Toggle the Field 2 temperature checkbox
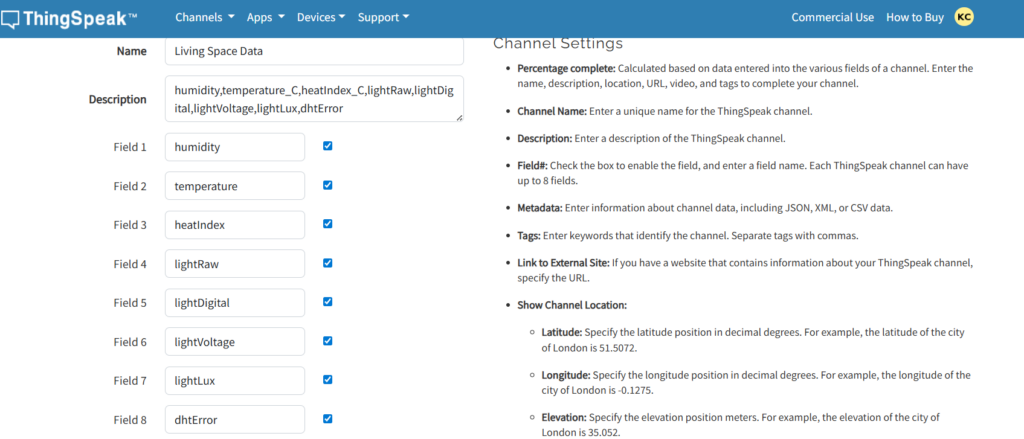1024x439 pixels. [x=328, y=185]
